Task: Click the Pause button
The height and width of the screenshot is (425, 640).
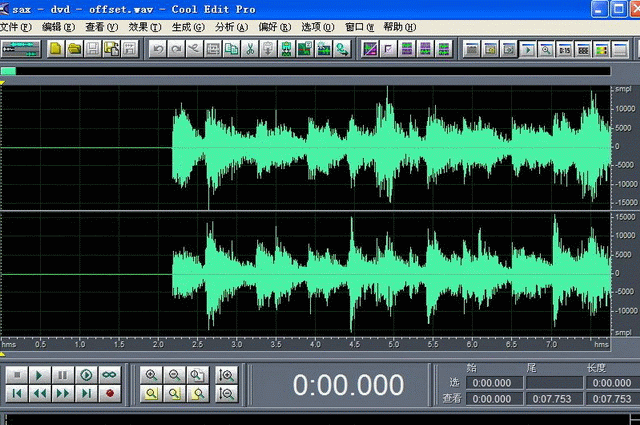Action: tap(63, 375)
